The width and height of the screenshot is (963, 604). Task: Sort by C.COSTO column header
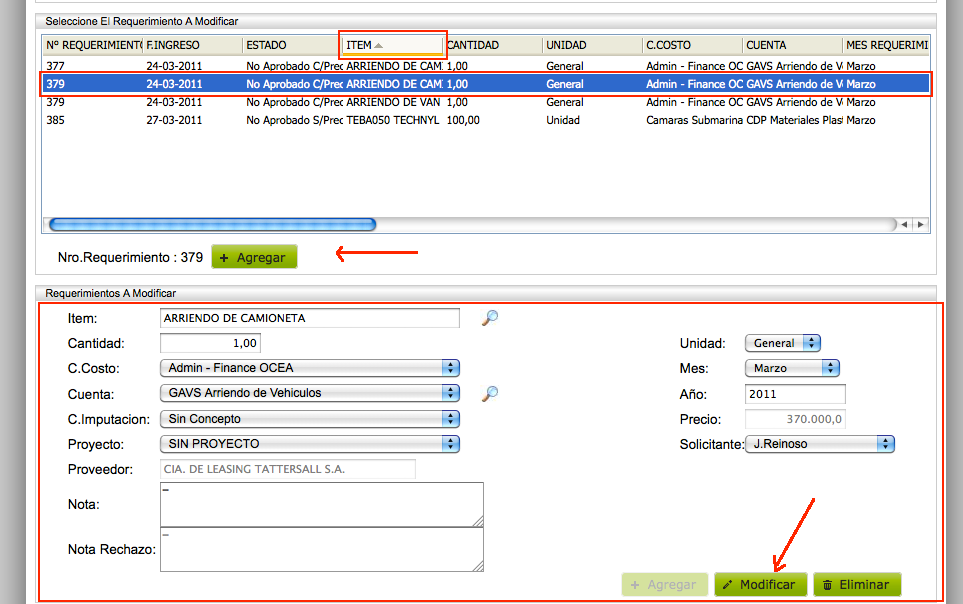point(693,45)
